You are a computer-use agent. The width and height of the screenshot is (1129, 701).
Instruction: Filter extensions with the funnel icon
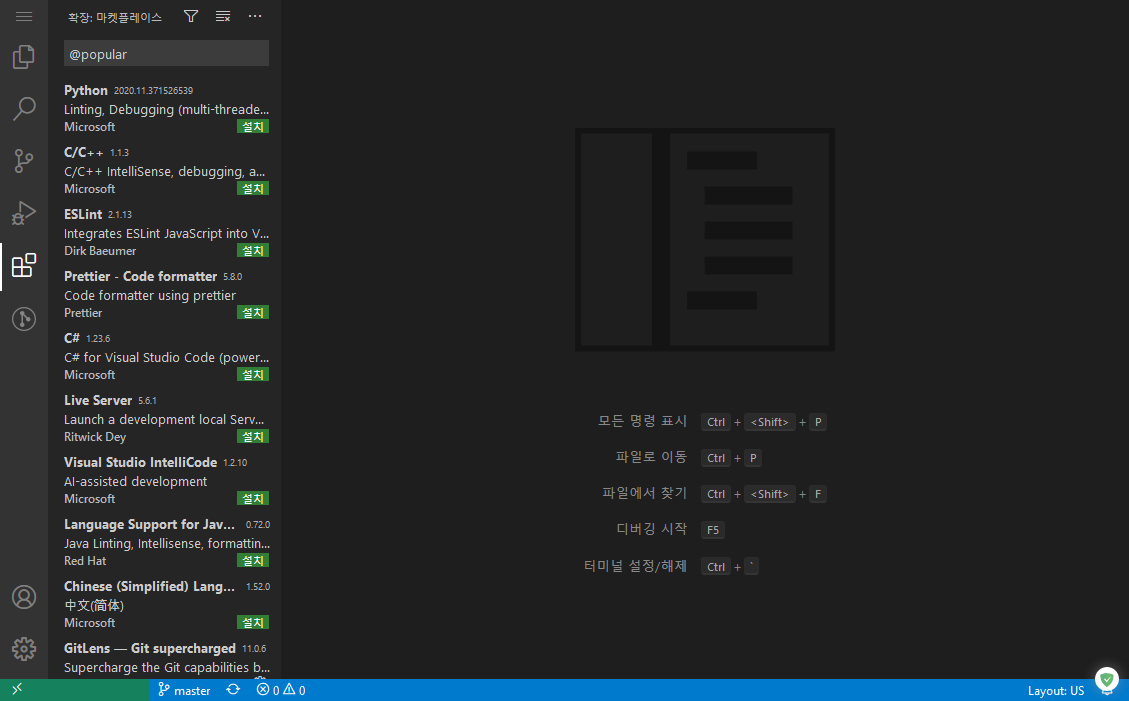tap(191, 16)
